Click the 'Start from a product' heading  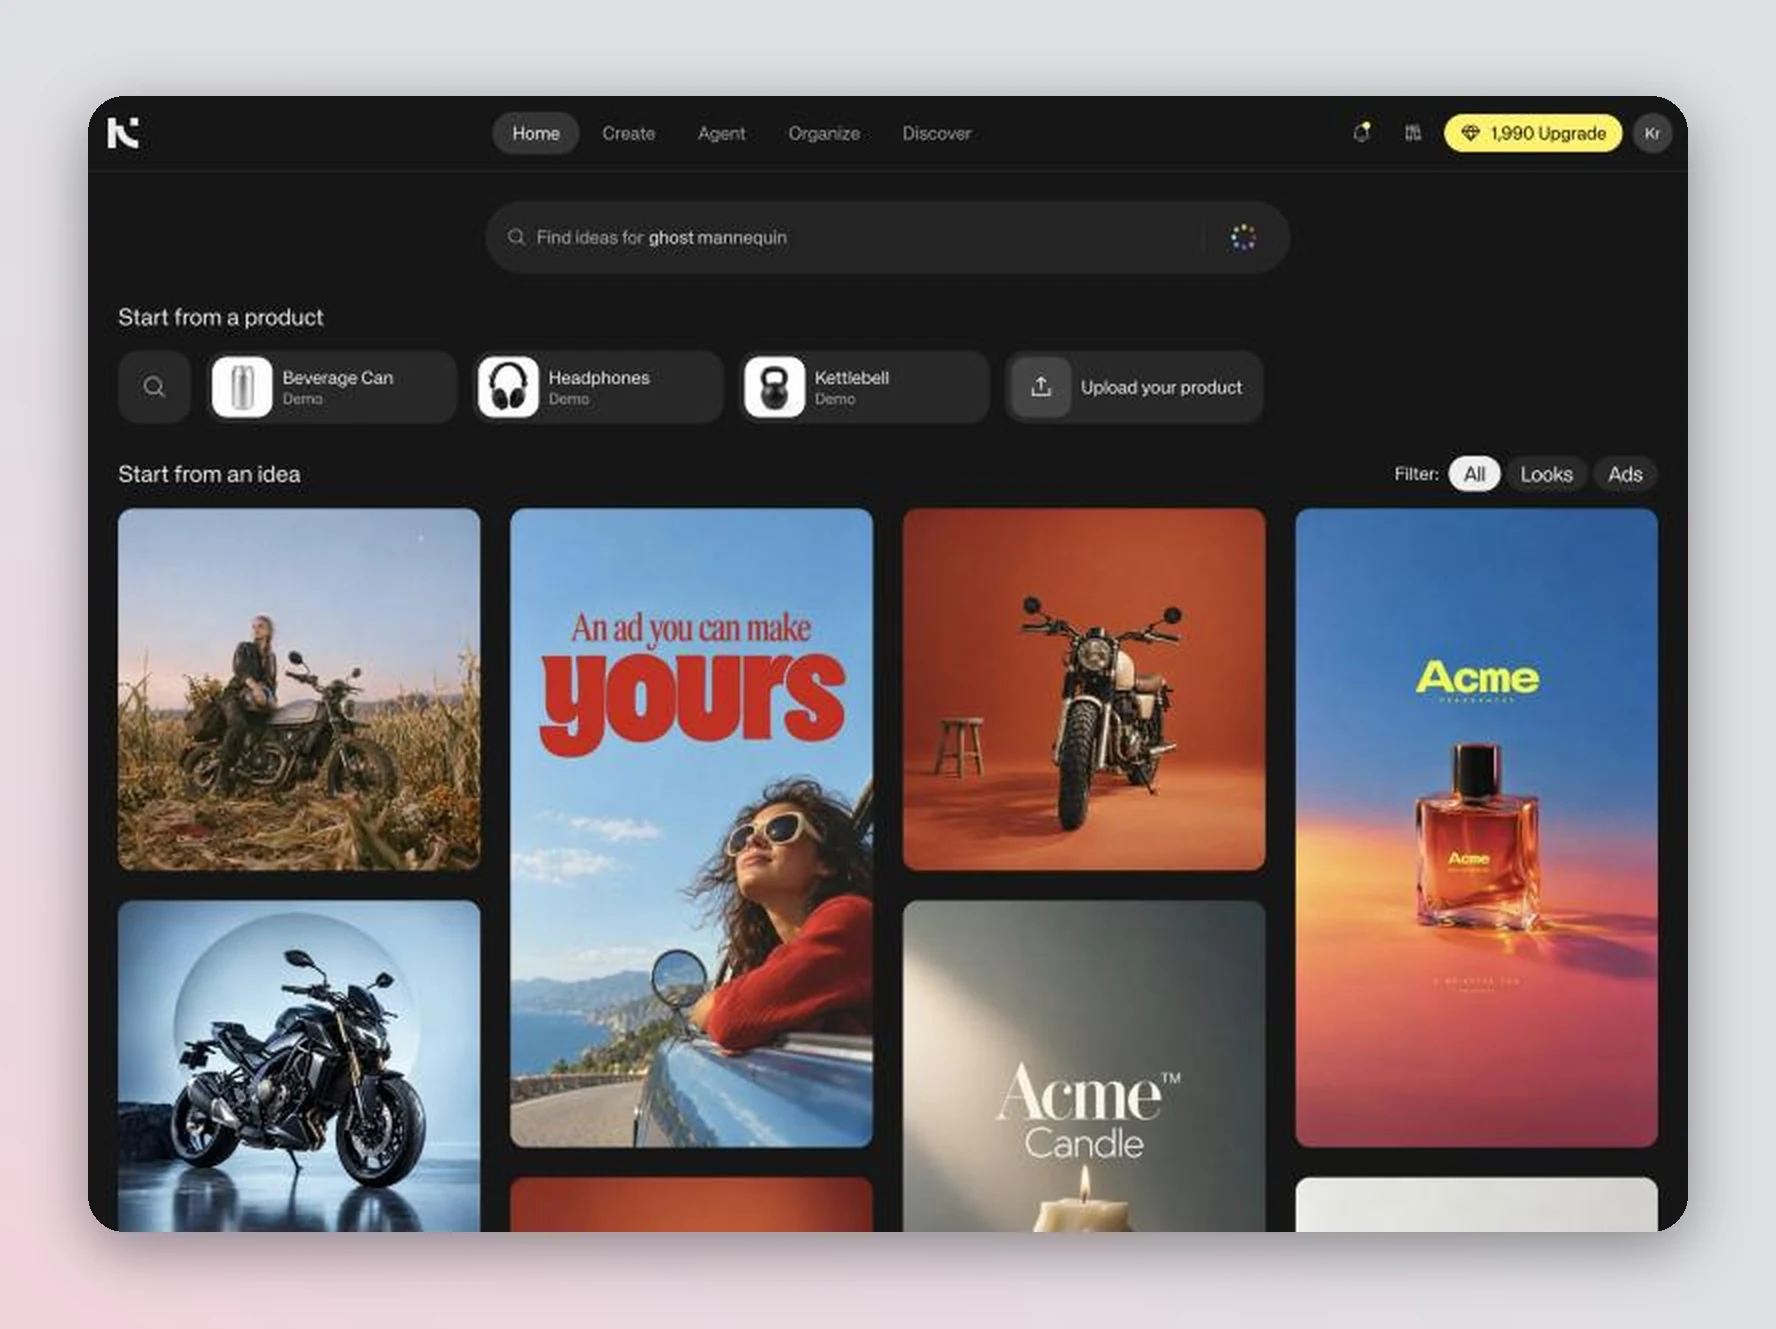pyautogui.click(x=221, y=317)
